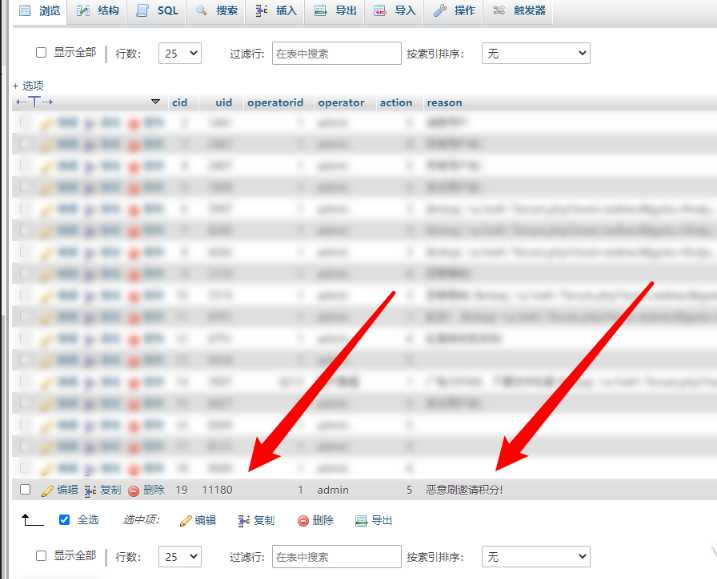Sort by the action column header

click(x=396, y=103)
